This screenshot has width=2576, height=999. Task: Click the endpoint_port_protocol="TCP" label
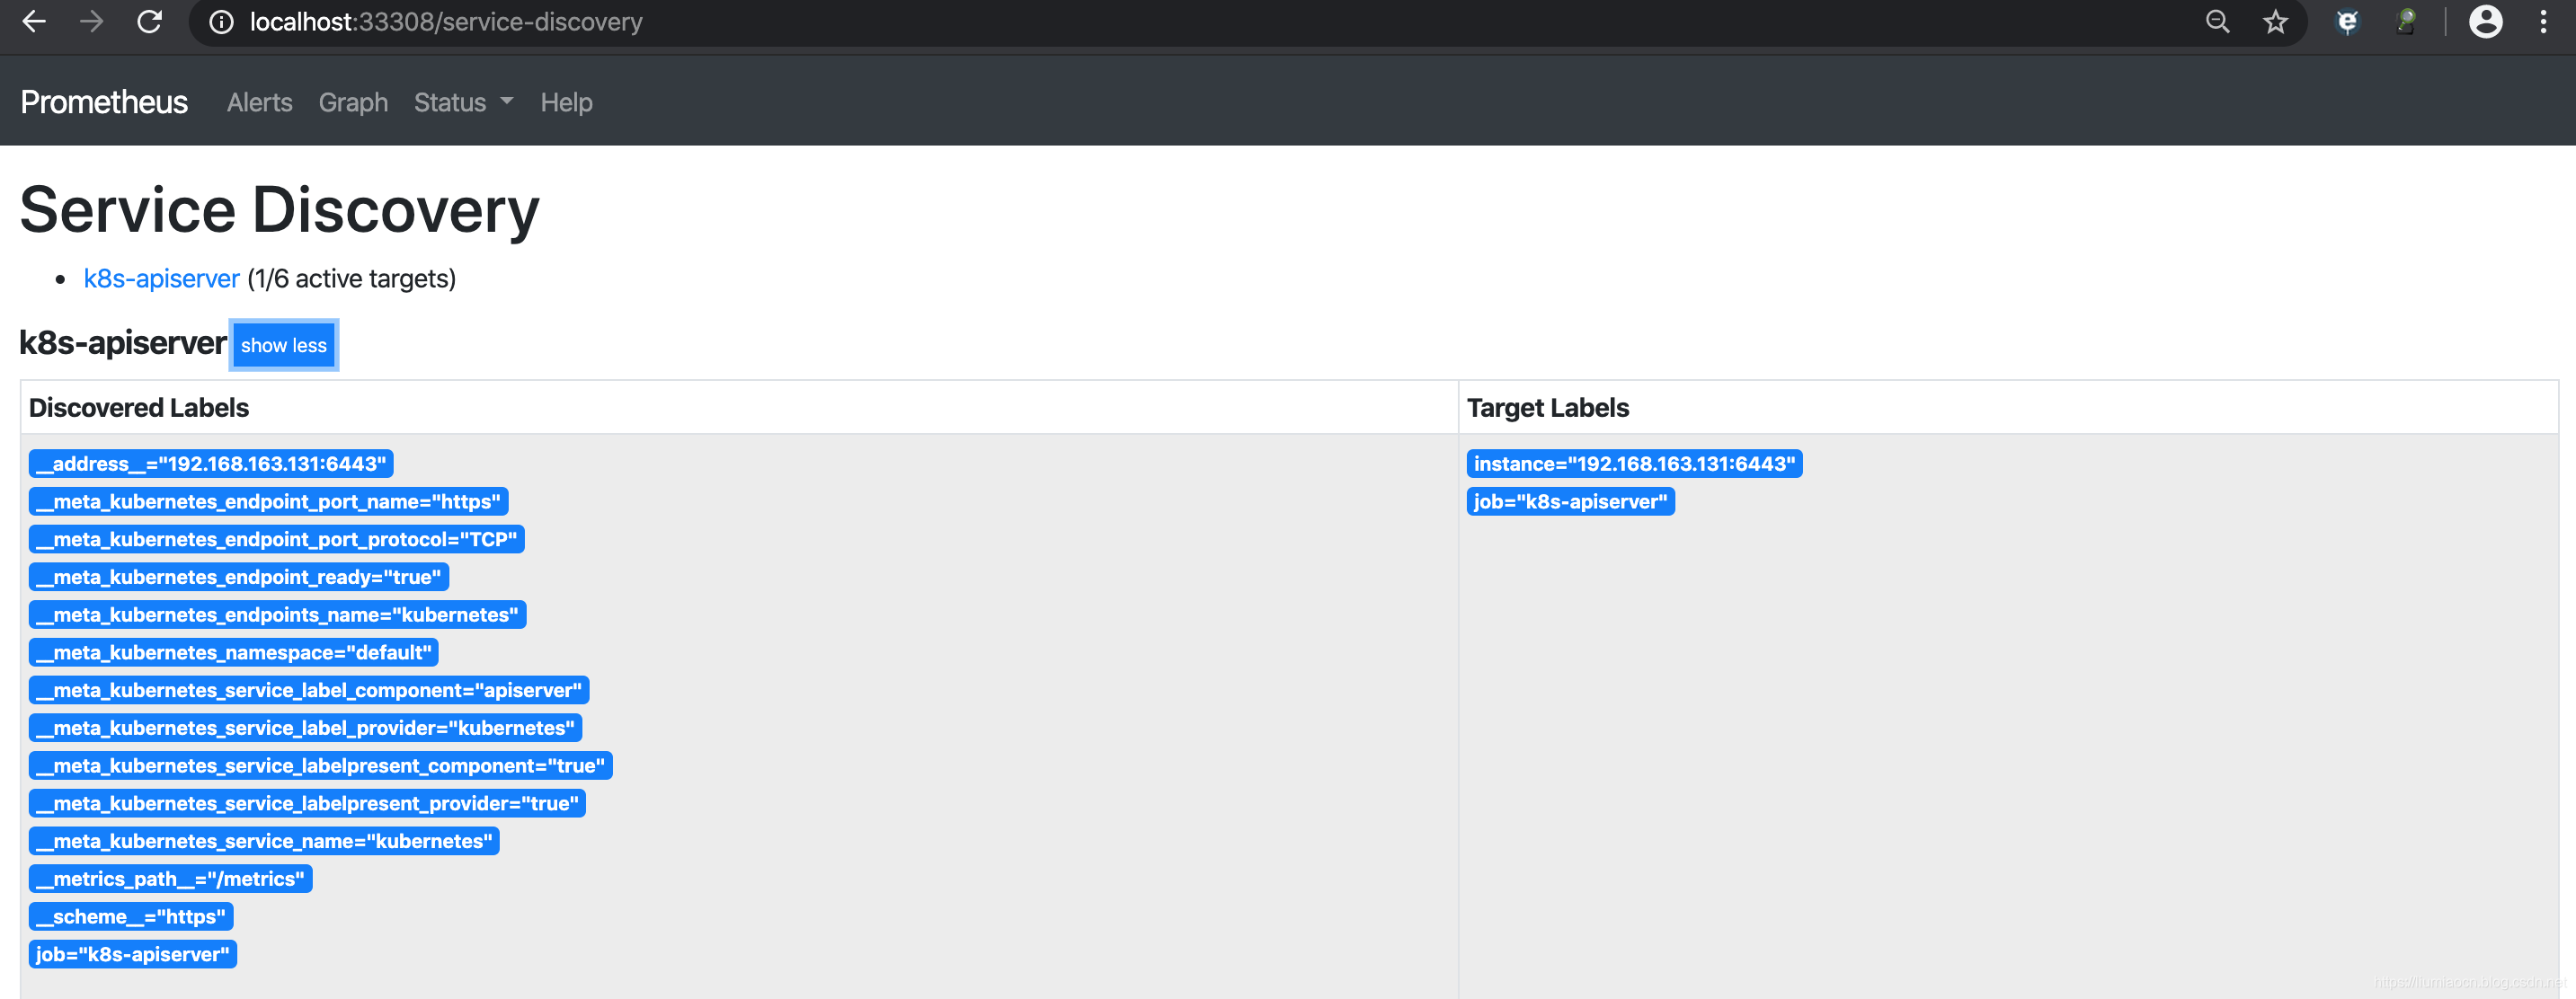277,540
